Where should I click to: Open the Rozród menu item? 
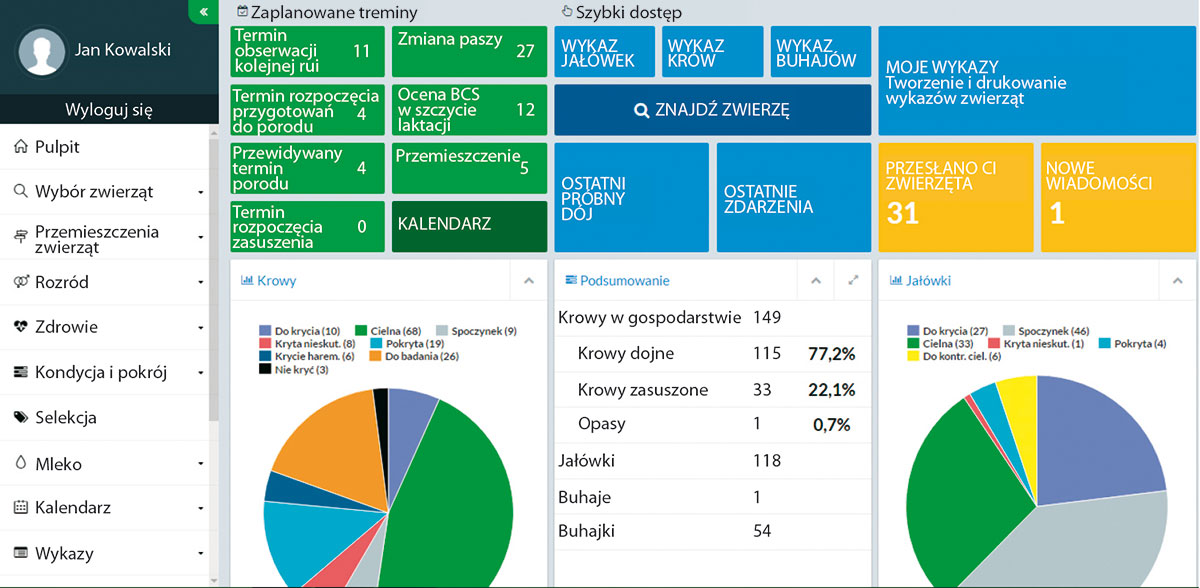[x=104, y=282]
